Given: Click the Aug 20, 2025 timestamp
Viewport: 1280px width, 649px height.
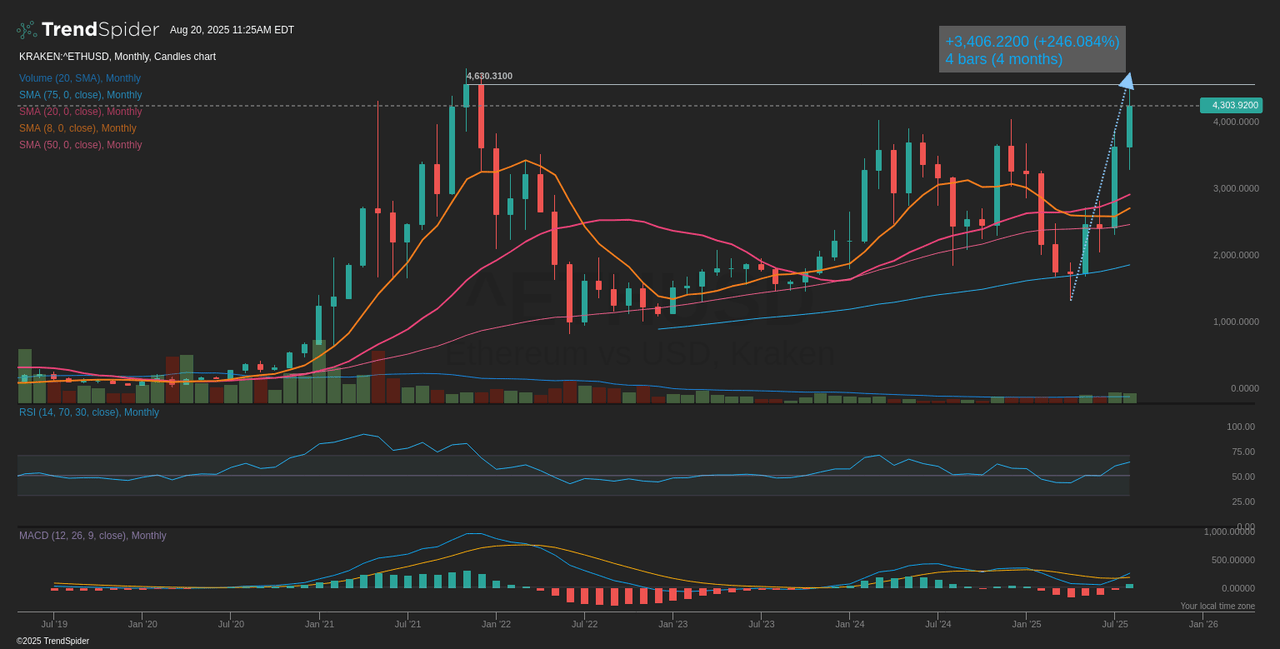Looking at the screenshot, I should click(x=230, y=29).
